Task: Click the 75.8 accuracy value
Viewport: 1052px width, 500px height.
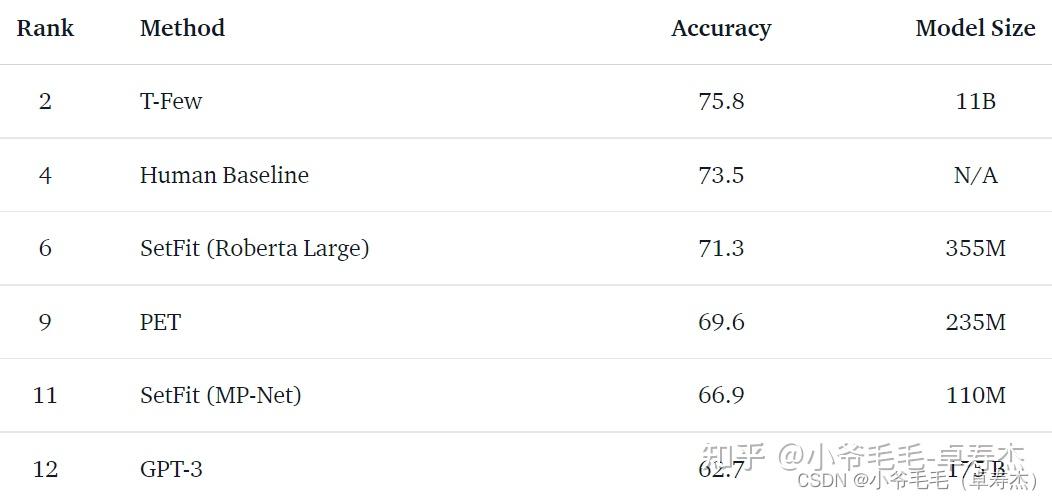Action: coord(721,101)
